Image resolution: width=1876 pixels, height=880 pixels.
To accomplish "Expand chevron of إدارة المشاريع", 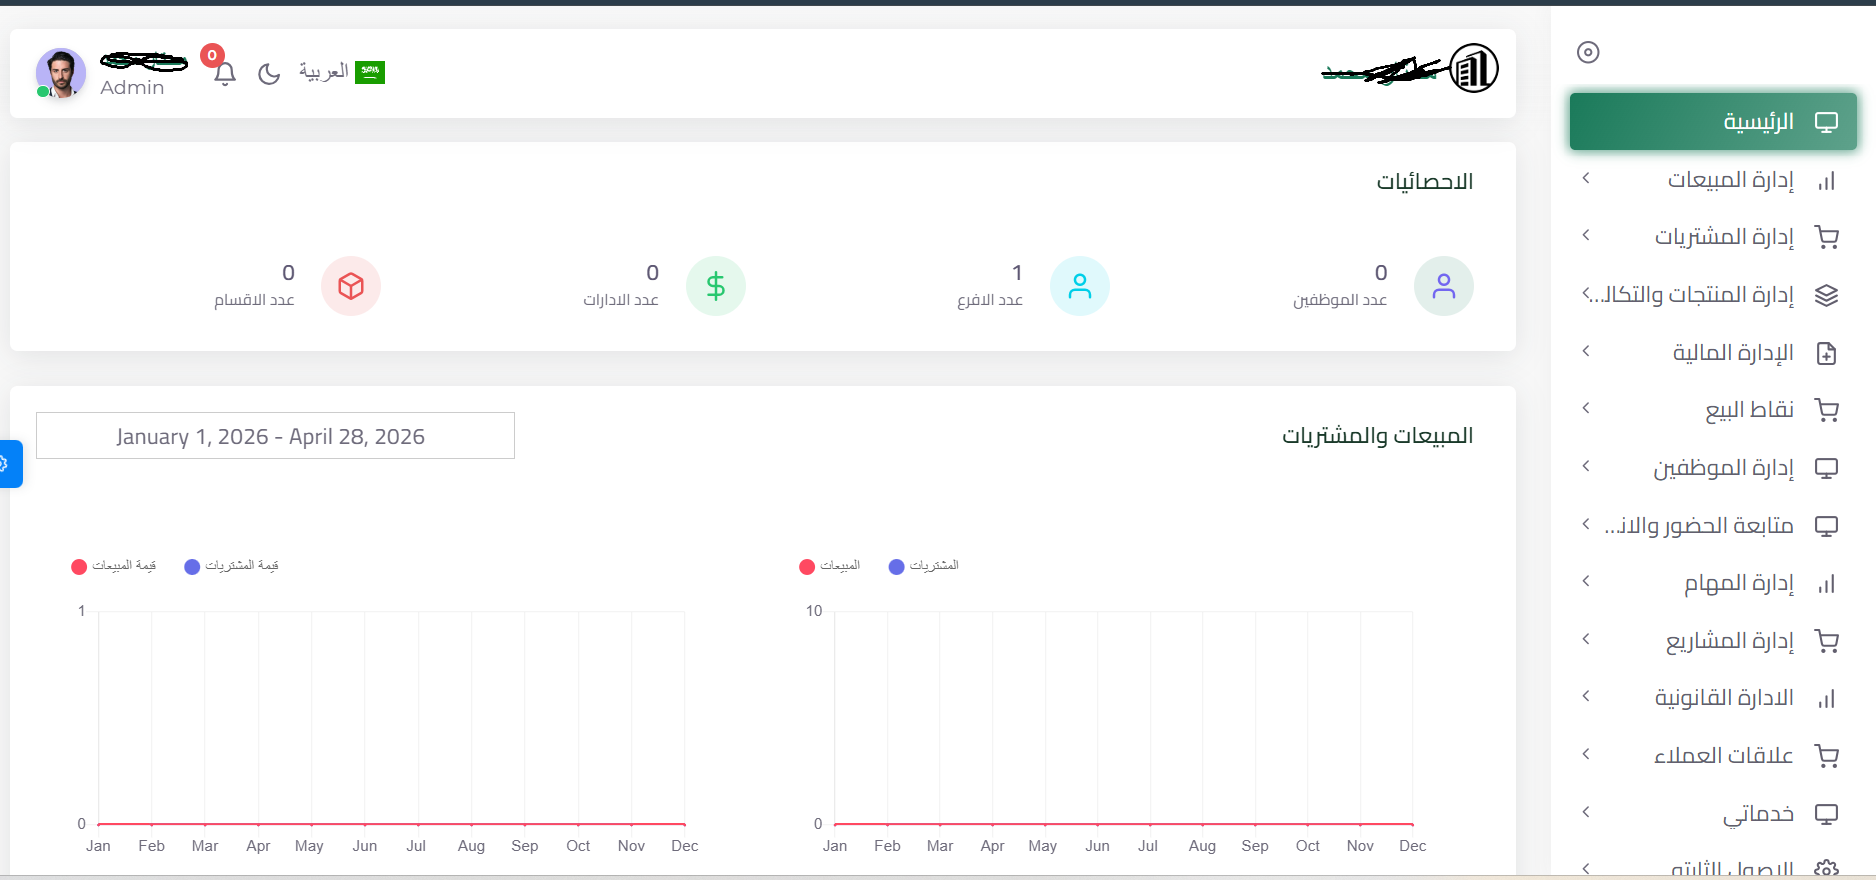I will coord(1586,639).
